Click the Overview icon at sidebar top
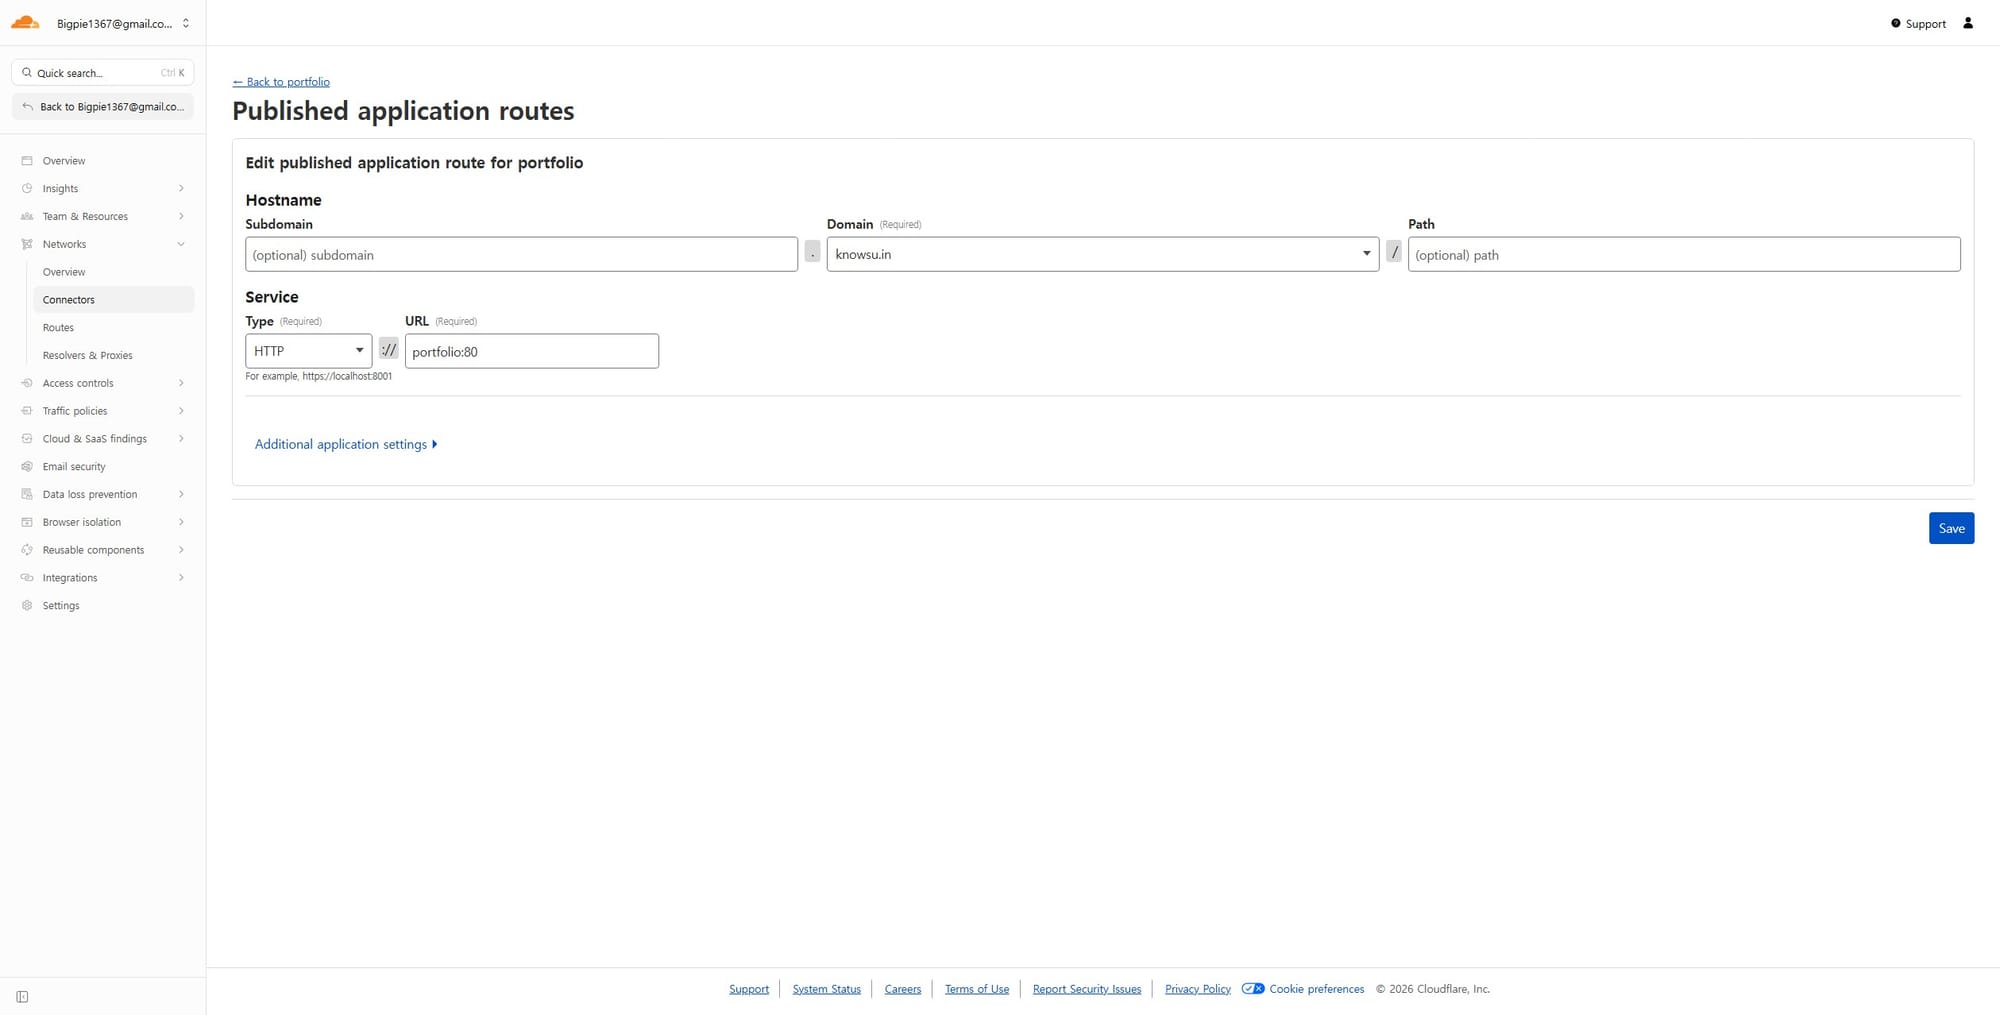Viewport: 2000px width, 1015px height. 27,161
